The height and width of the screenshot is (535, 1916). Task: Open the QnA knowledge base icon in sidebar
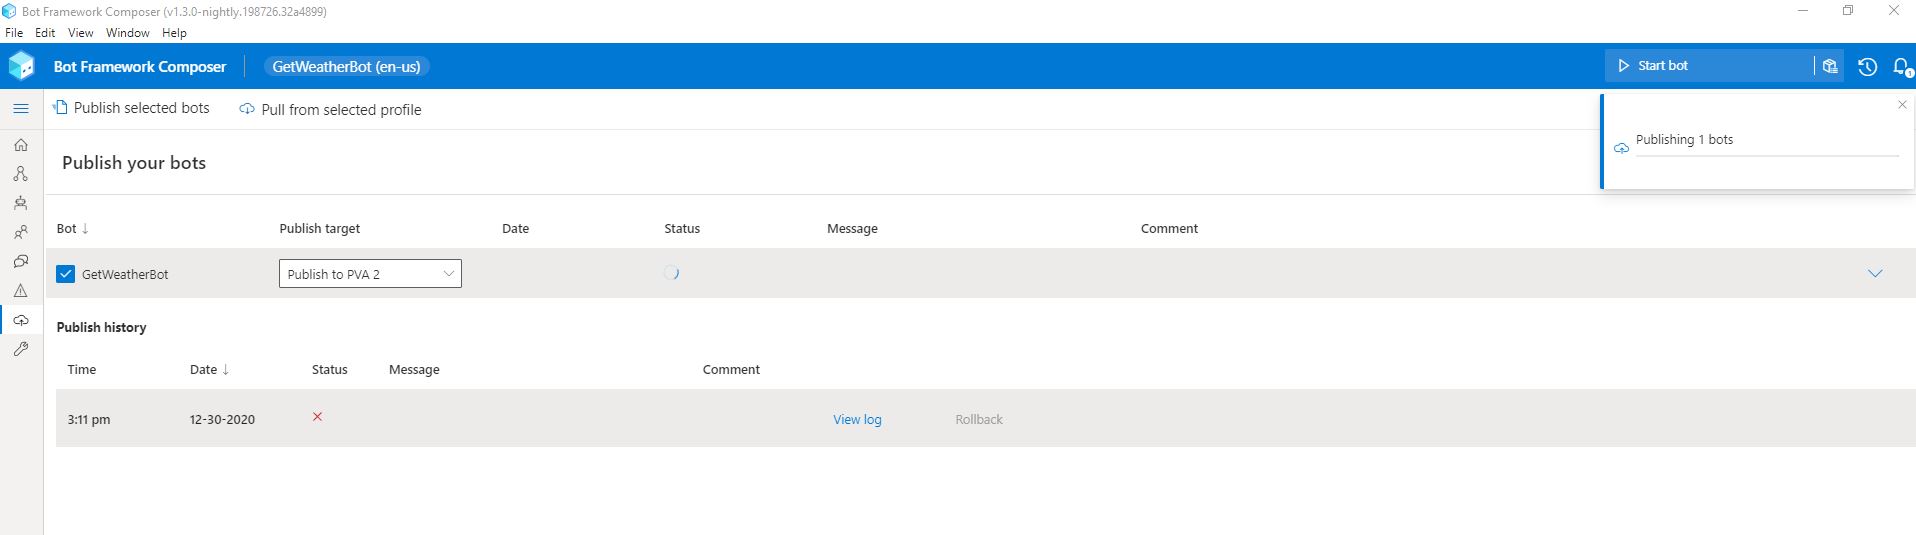coord(21,261)
